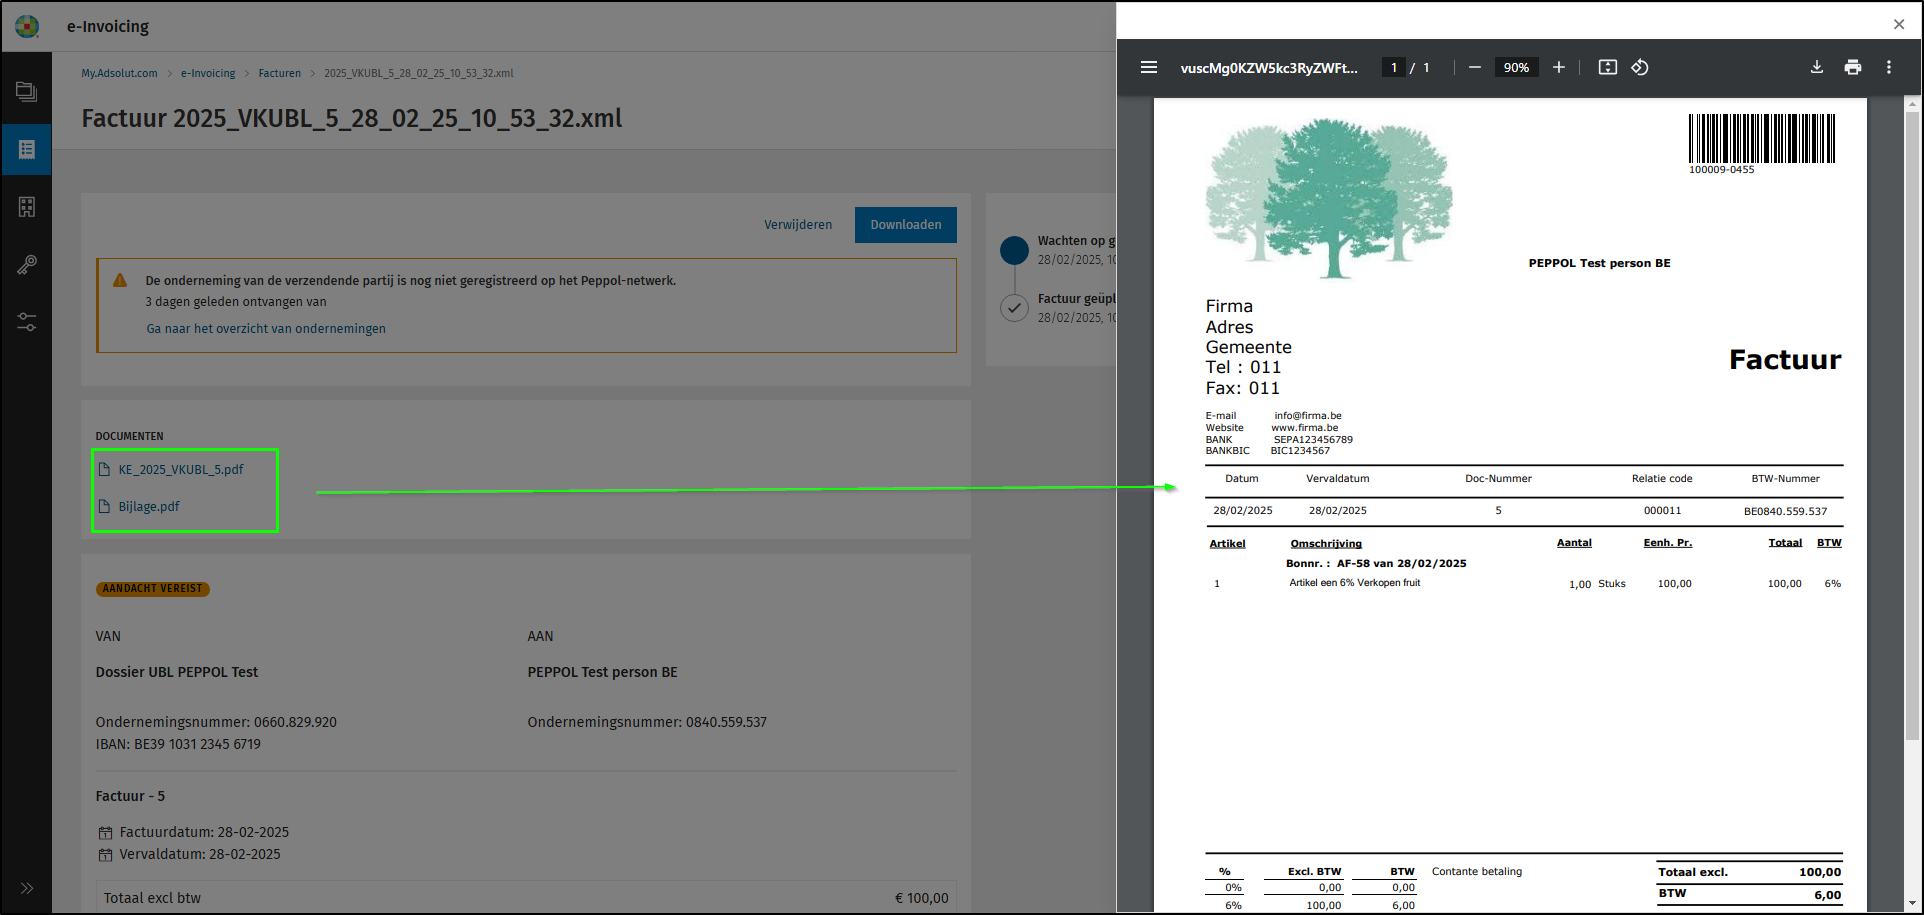The height and width of the screenshot is (915, 1924).
Task: Zoom in the PDF view
Action: [x=1558, y=67]
